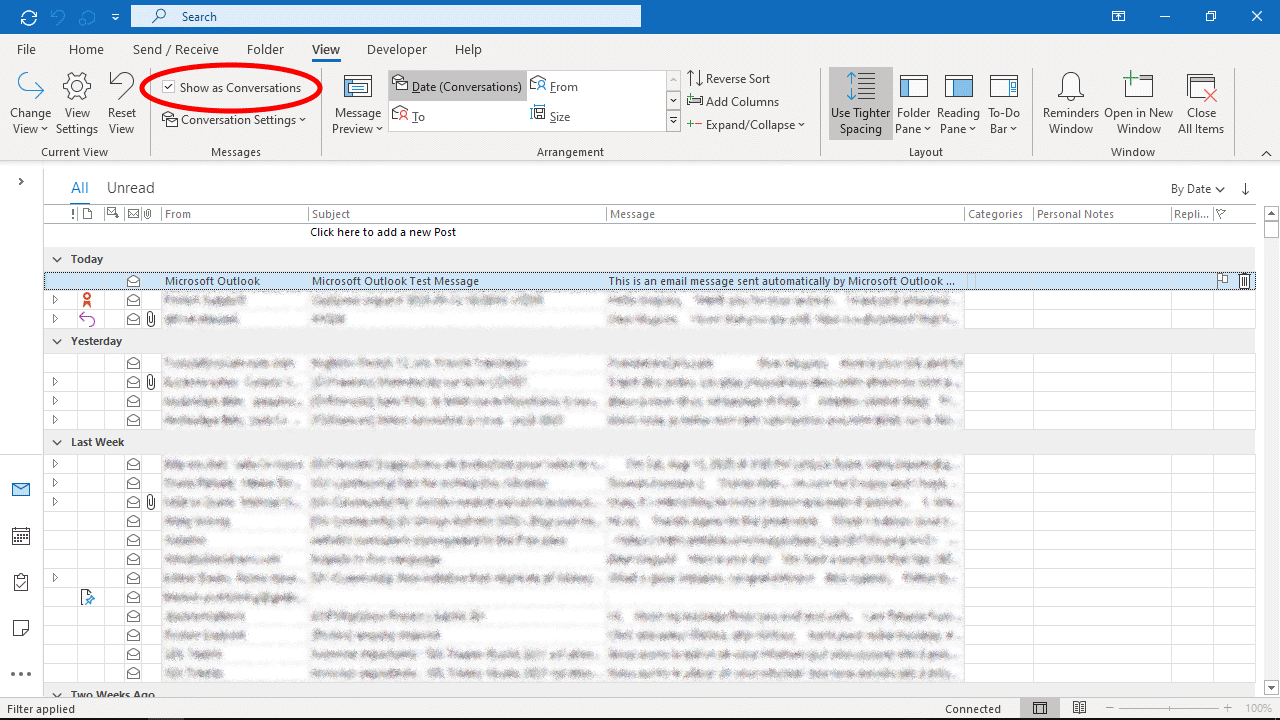The height and width of the screenshot is (720, 1280).
Task: Click here to add a new Post
Action: [x=383, y=232]
